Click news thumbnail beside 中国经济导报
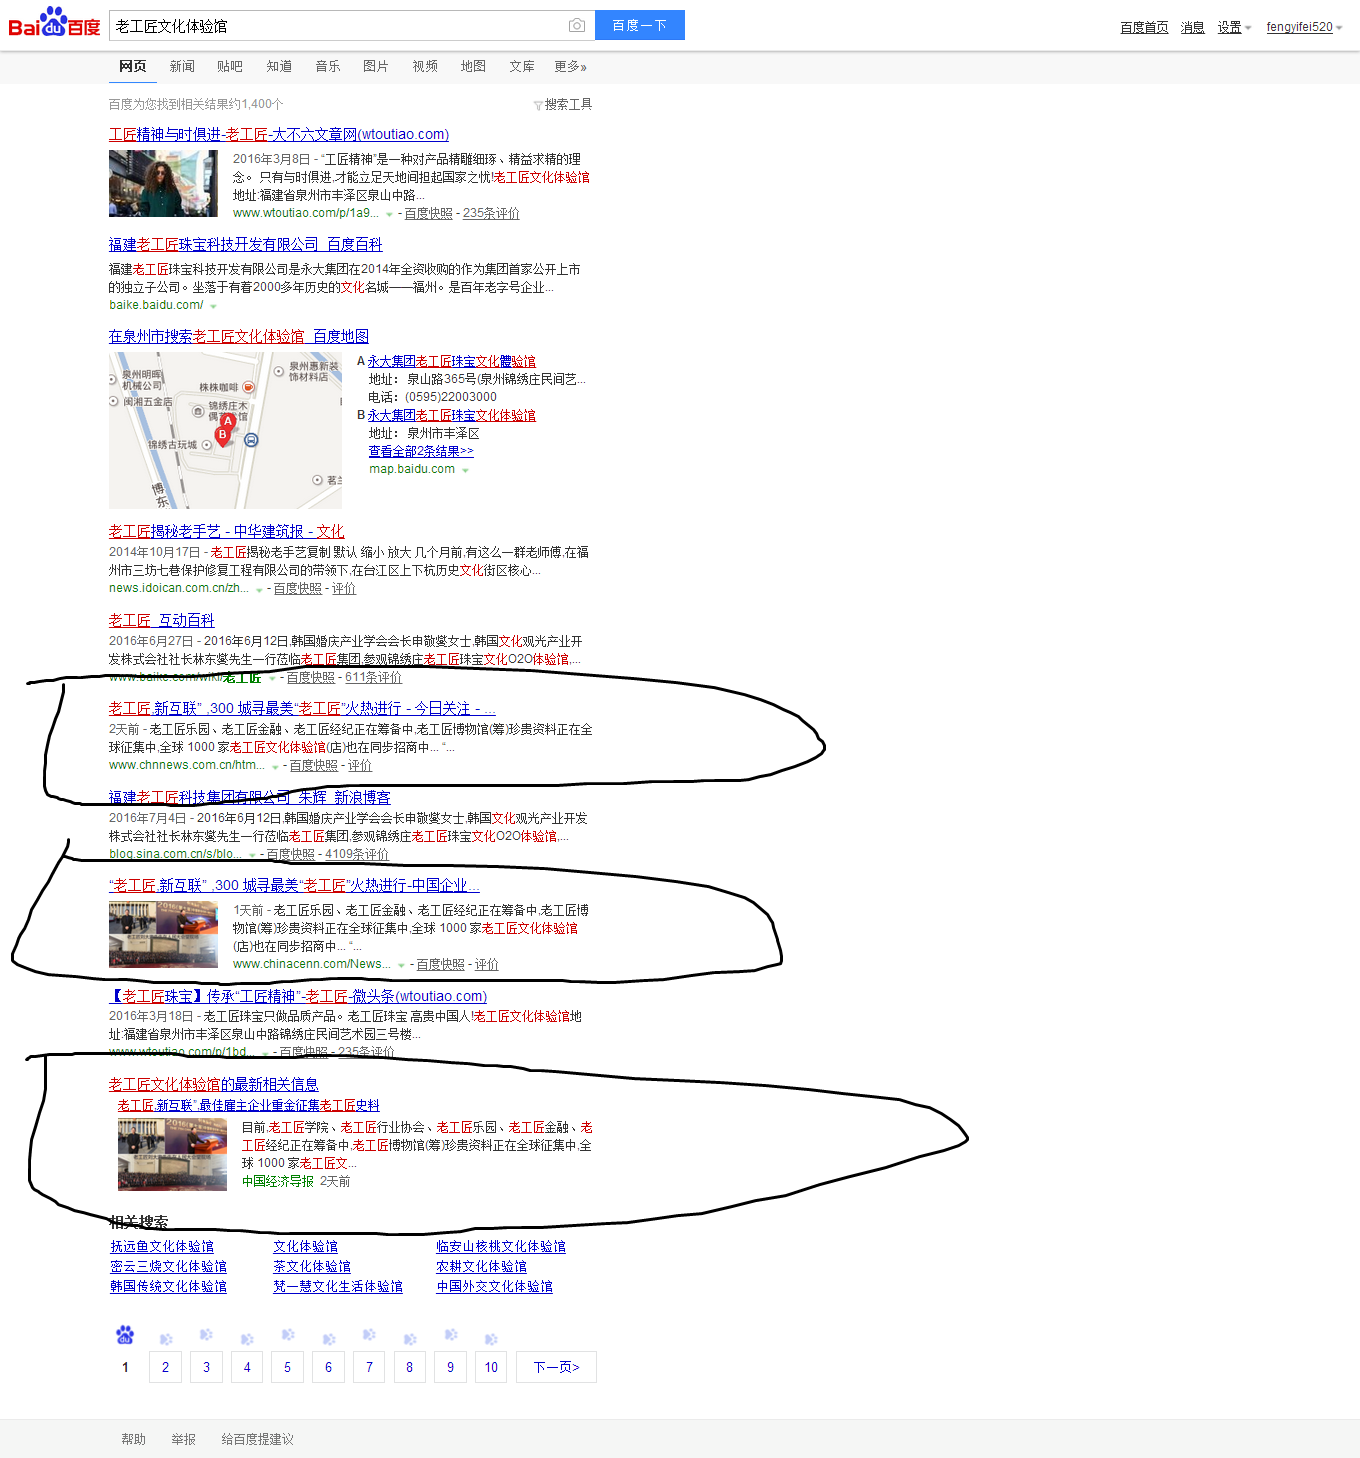 [x=172, y=1155]
